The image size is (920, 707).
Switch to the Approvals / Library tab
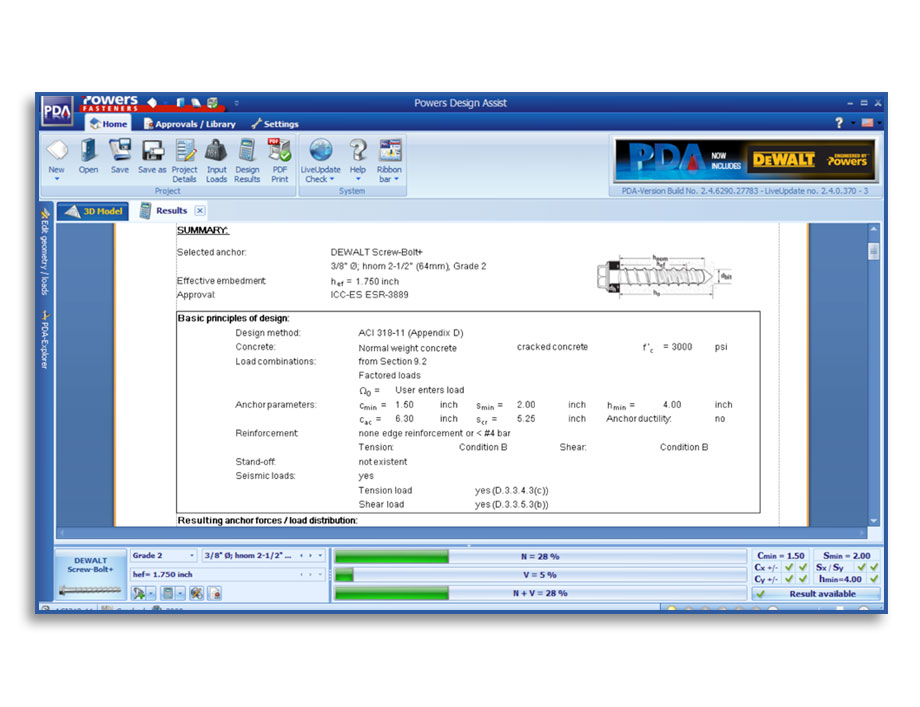pyautogui.click(x=193, y=124)
